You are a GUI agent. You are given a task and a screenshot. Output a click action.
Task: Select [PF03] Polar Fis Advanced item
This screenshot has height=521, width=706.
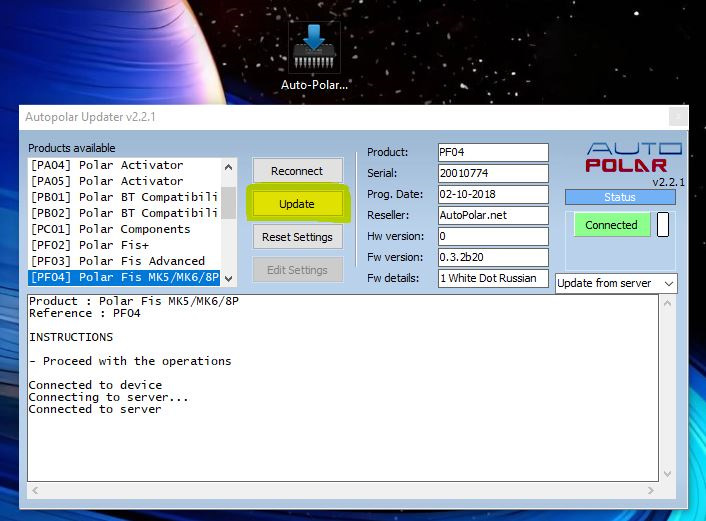click(x=124, y=261)
